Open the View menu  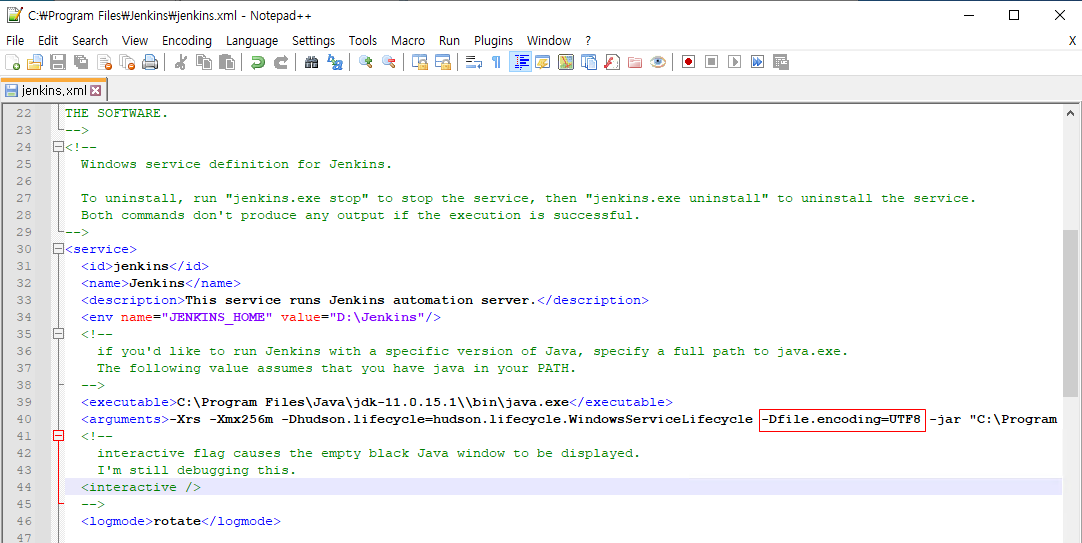(135, 41)
